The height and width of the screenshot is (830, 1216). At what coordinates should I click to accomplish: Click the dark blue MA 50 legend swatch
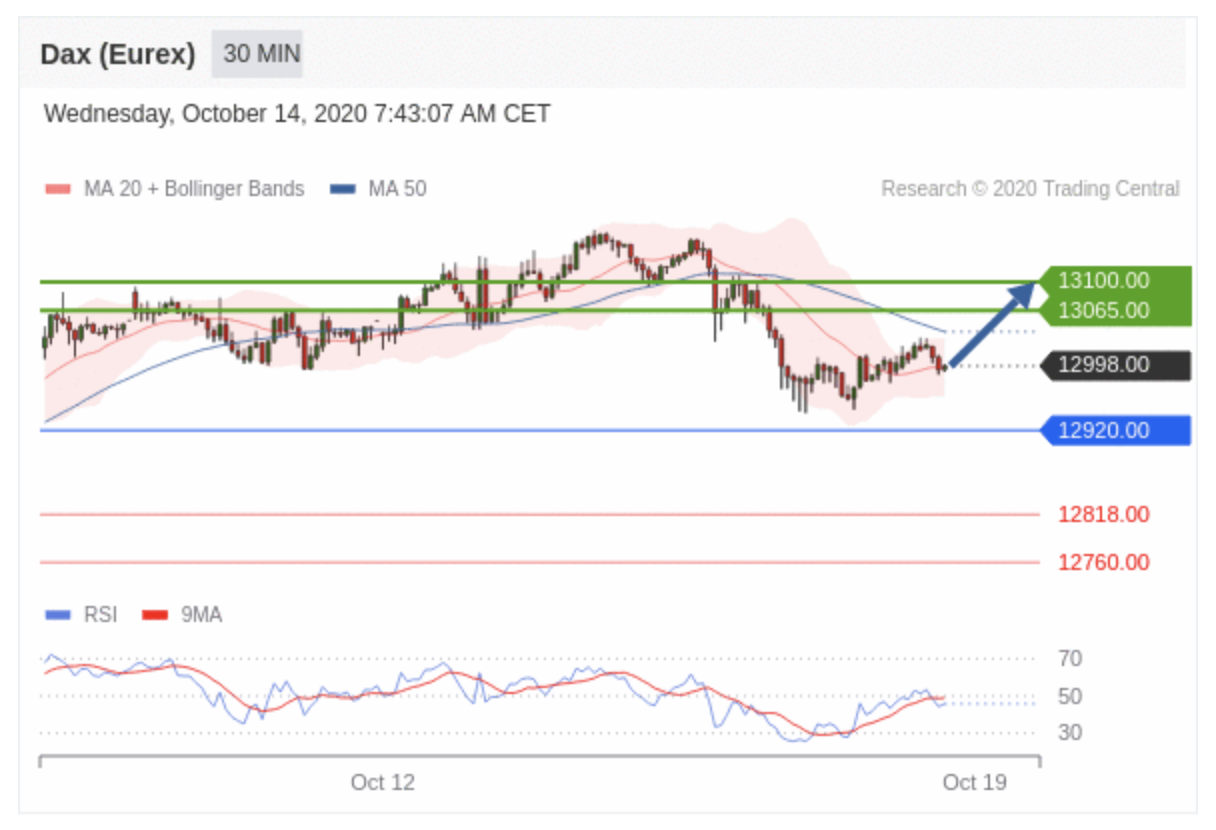pos(343,189)
